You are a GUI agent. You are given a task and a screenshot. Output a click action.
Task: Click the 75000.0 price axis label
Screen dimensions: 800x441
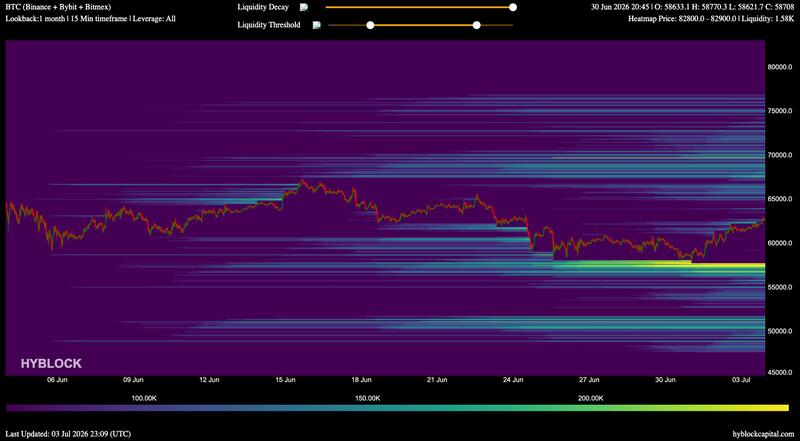point(780,111)
